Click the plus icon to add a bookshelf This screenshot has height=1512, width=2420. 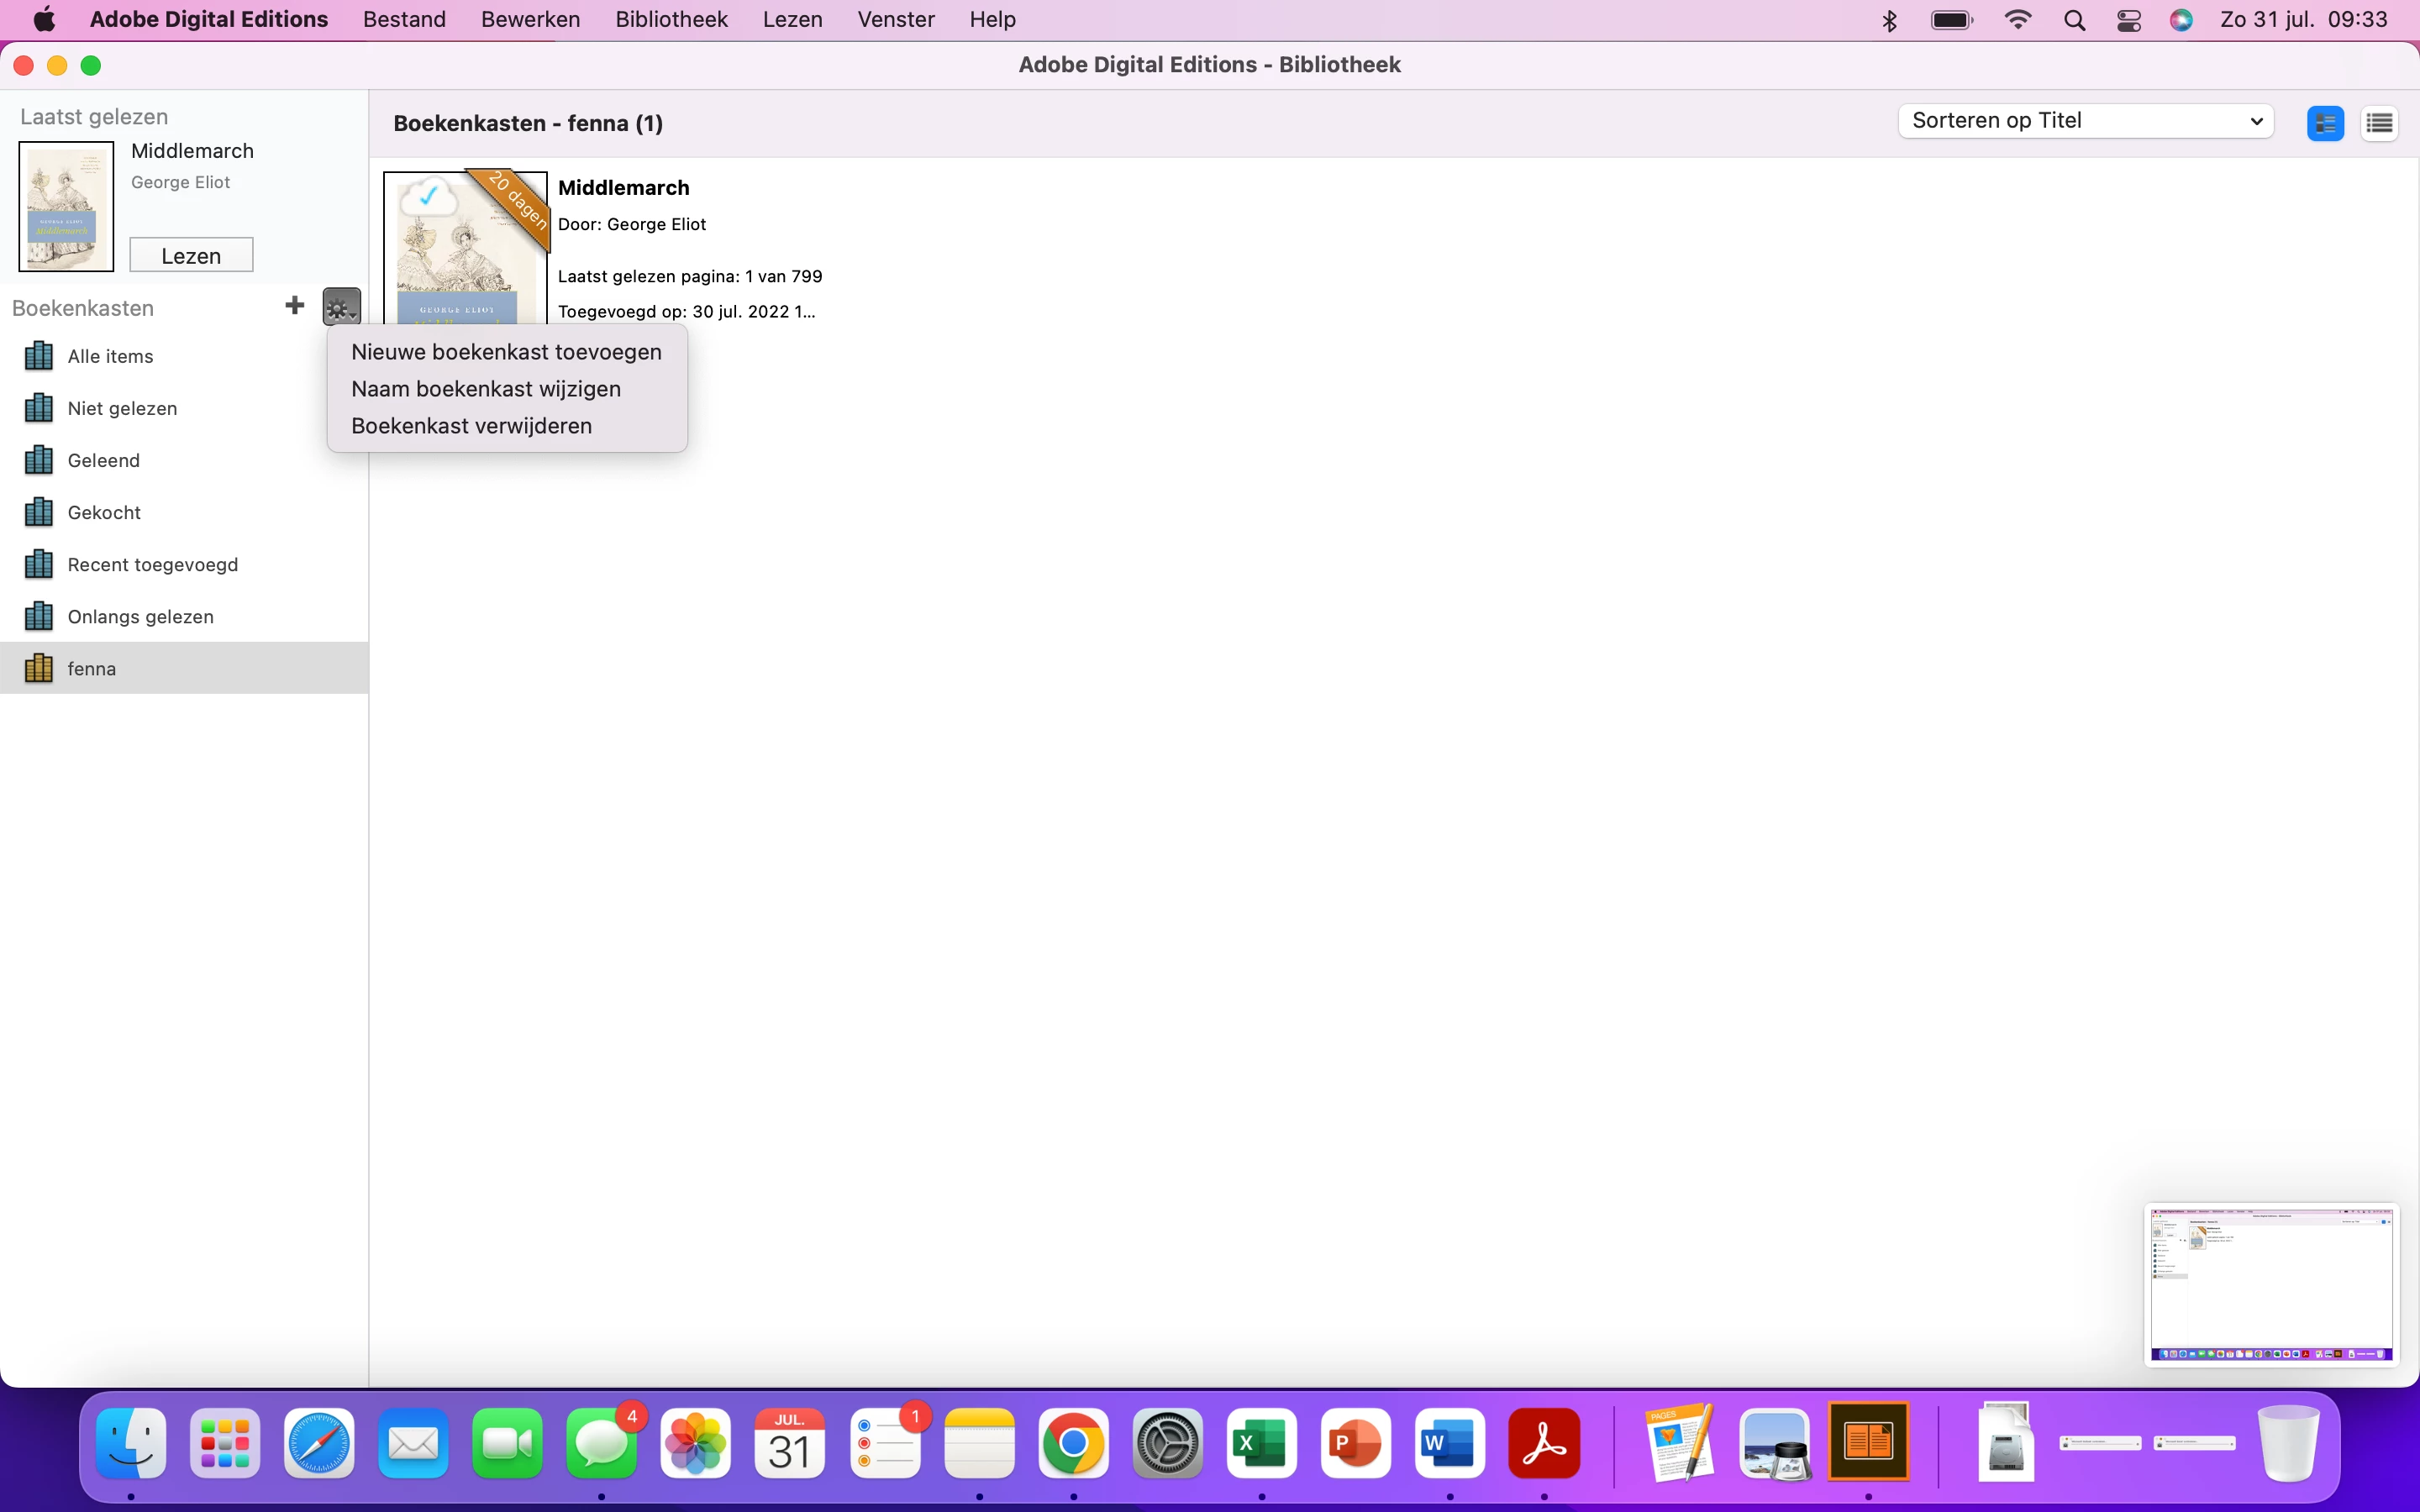[294, 306]
